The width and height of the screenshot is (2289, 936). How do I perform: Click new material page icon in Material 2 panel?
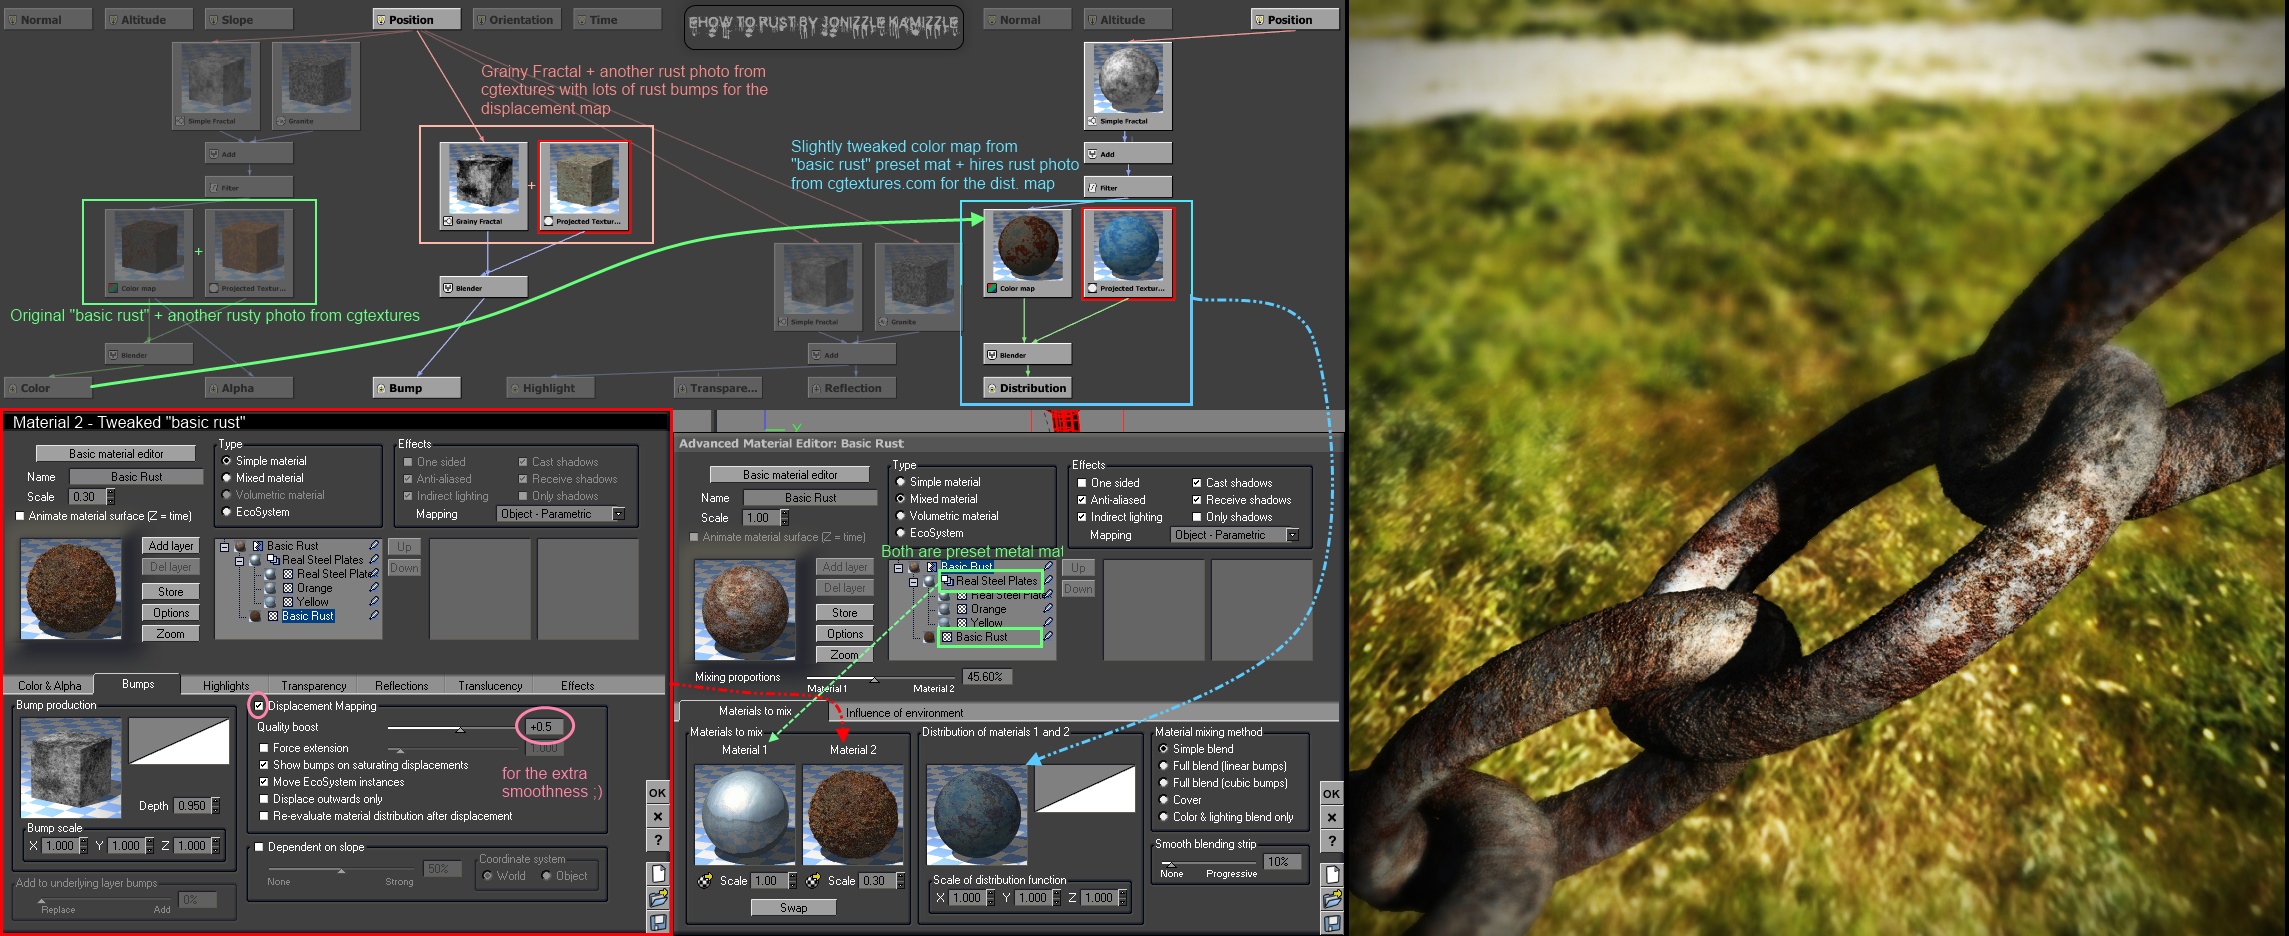click(658, 873)
